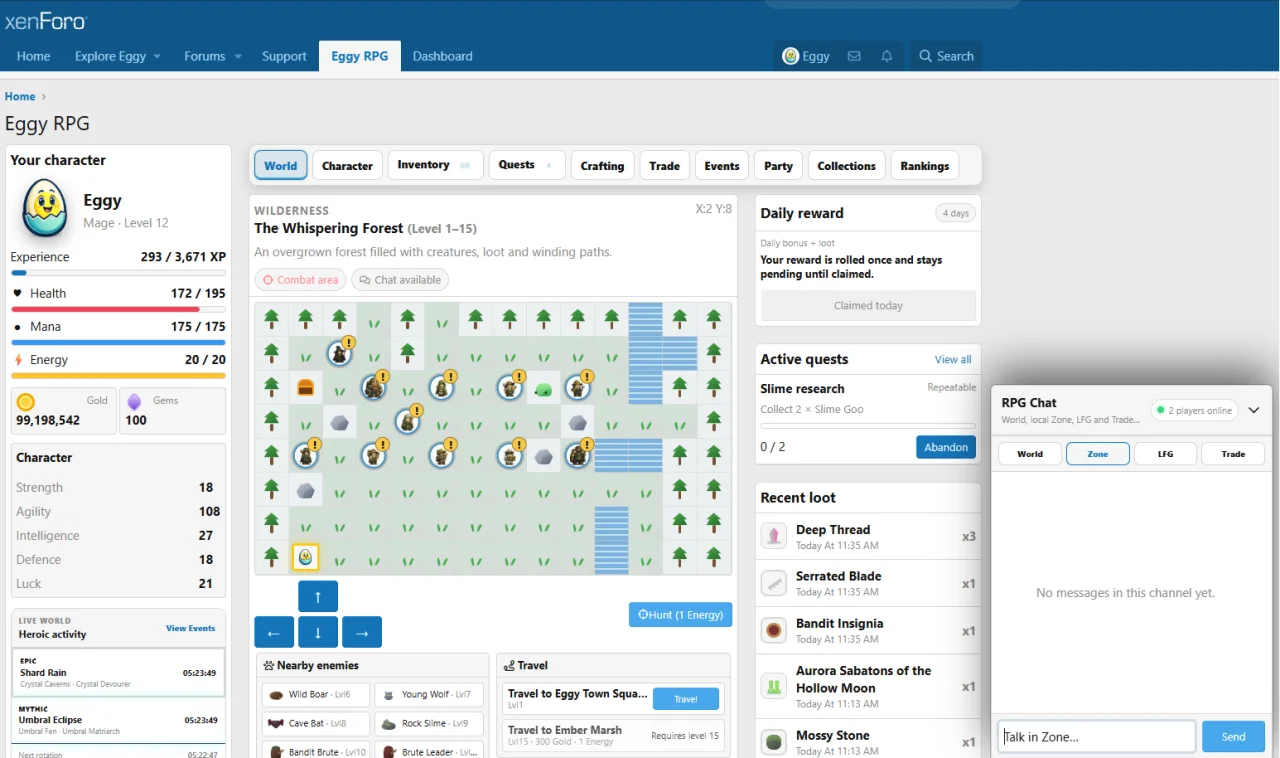The width and height of the screenshot is (1280, 758).
Task: Open the alerts bell icon
Action: (x=886, y=56)
